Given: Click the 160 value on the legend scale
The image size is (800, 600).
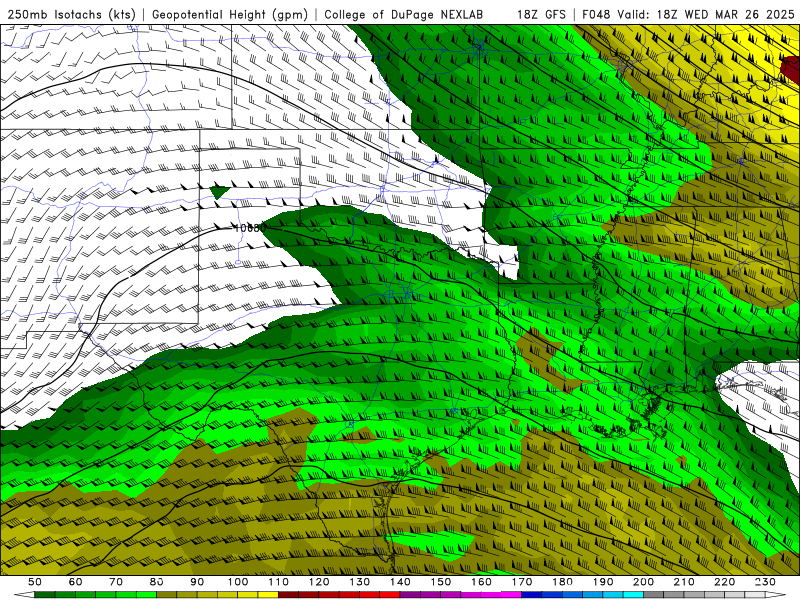Looking at the screenshot, I should [481, 582].
